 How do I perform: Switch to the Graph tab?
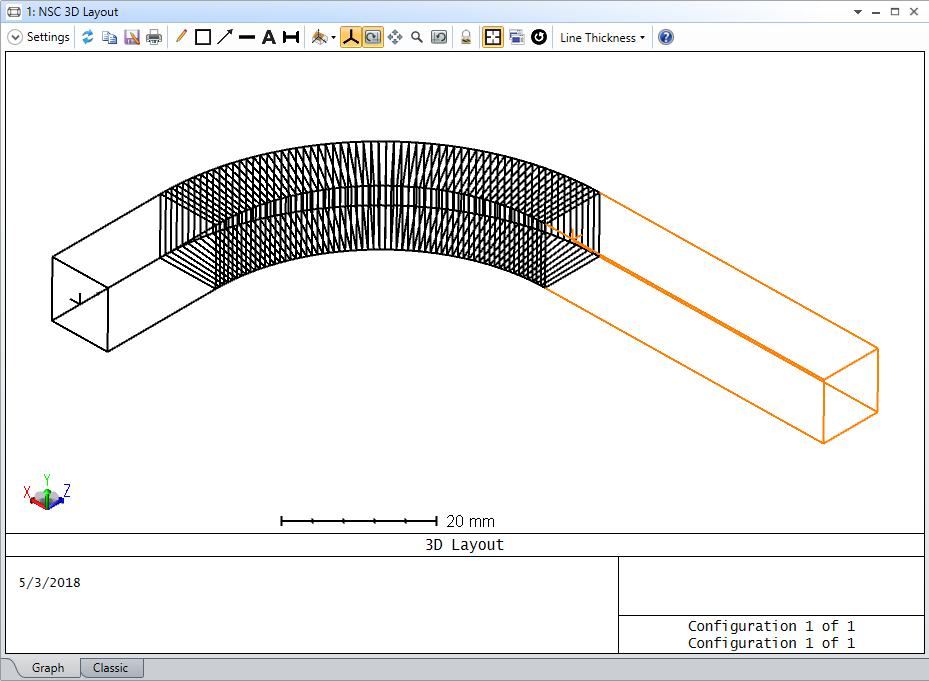pyautogui.click(x=47, y=668)
